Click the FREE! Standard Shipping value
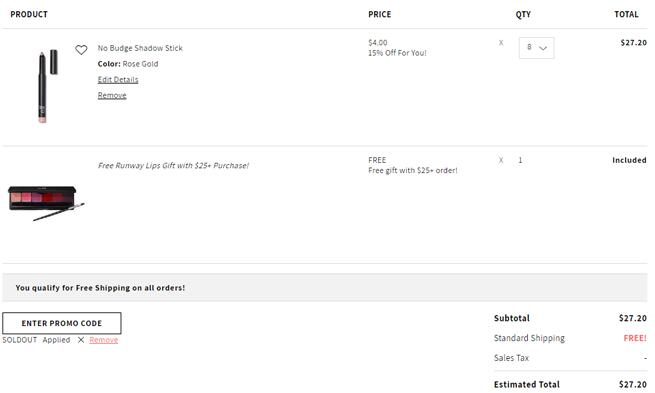The height and width of the screenshot is (393, 655). click(x=635, y=338)
